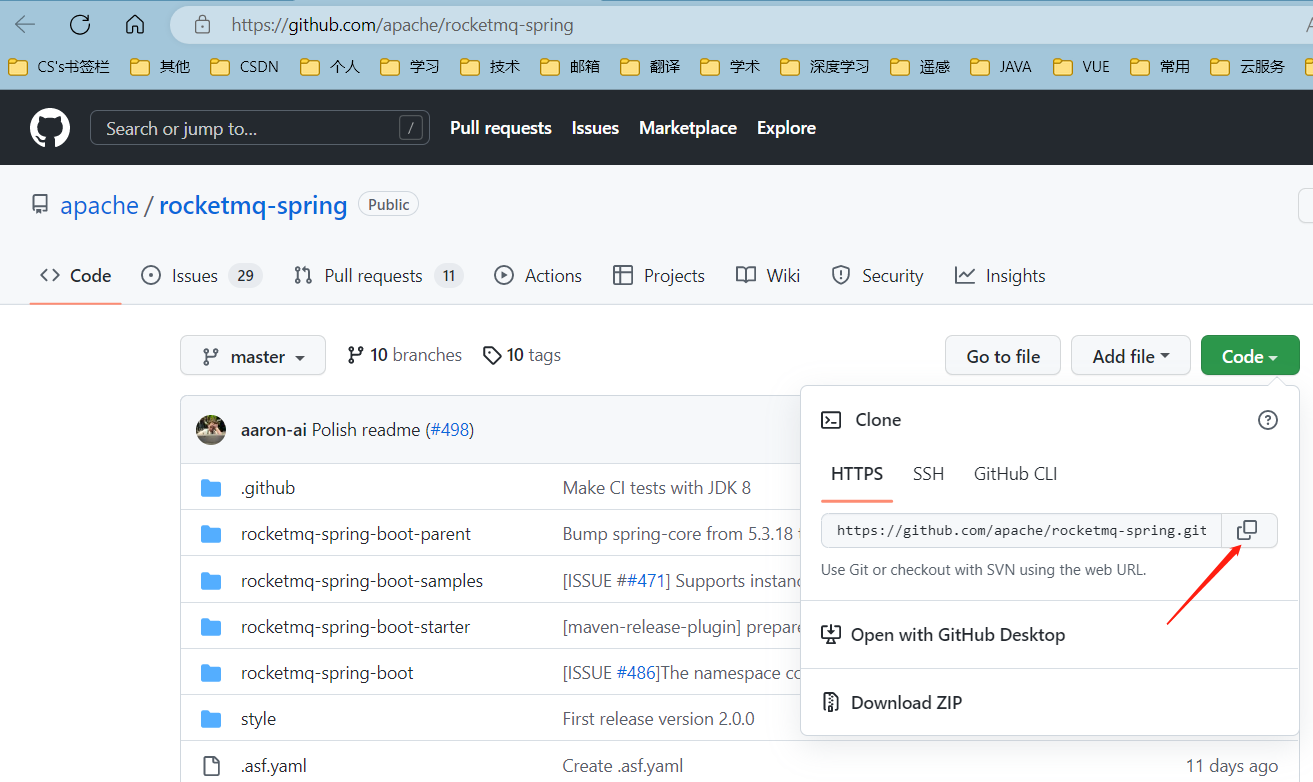Expand the master branch selector
Image resolution: width=1313 pixels, height=782 pixels.
pyautogui.click(x=252, y=355)
